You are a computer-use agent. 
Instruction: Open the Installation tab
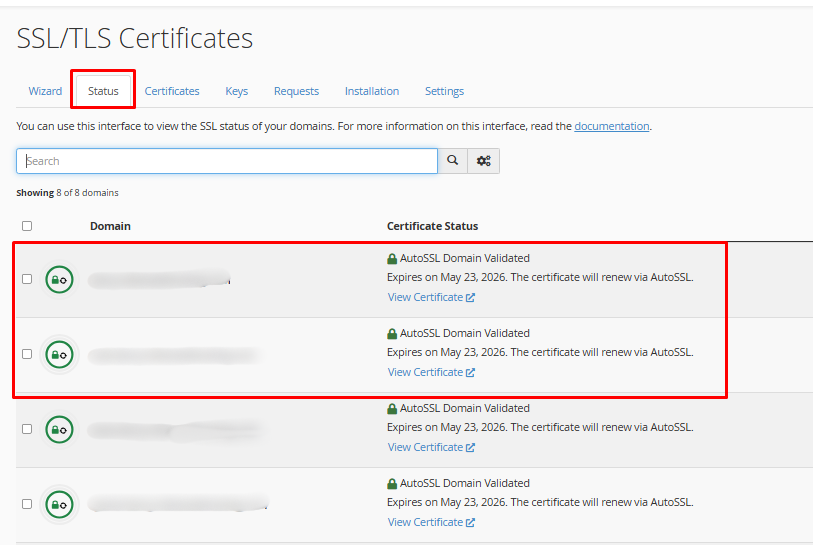point(372,91)
